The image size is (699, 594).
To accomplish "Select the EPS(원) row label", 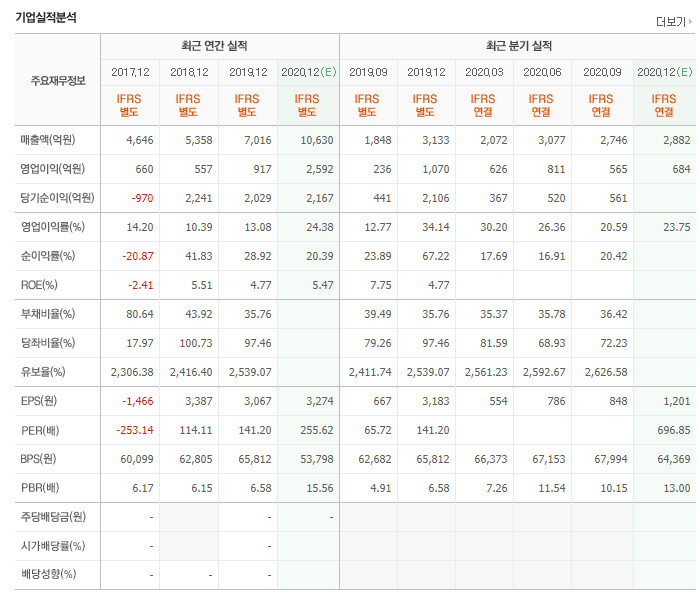I will [x=39, y=401].
